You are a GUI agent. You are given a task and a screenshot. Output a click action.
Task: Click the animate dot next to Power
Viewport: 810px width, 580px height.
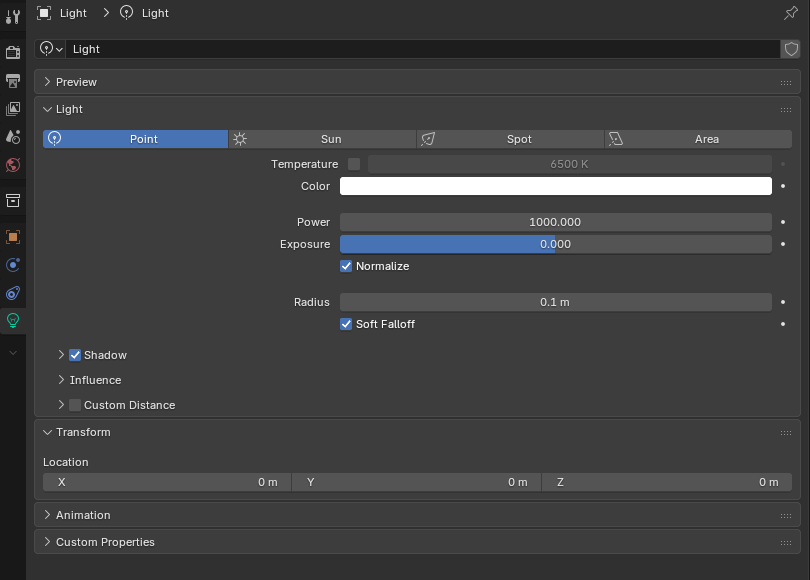pos(783,222)
